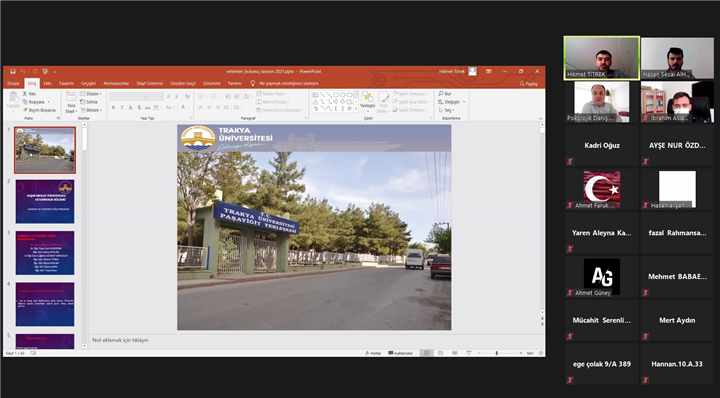720x398 pixels.
Task: Toggle the Notlar notes pane
Action: point(373,353)
